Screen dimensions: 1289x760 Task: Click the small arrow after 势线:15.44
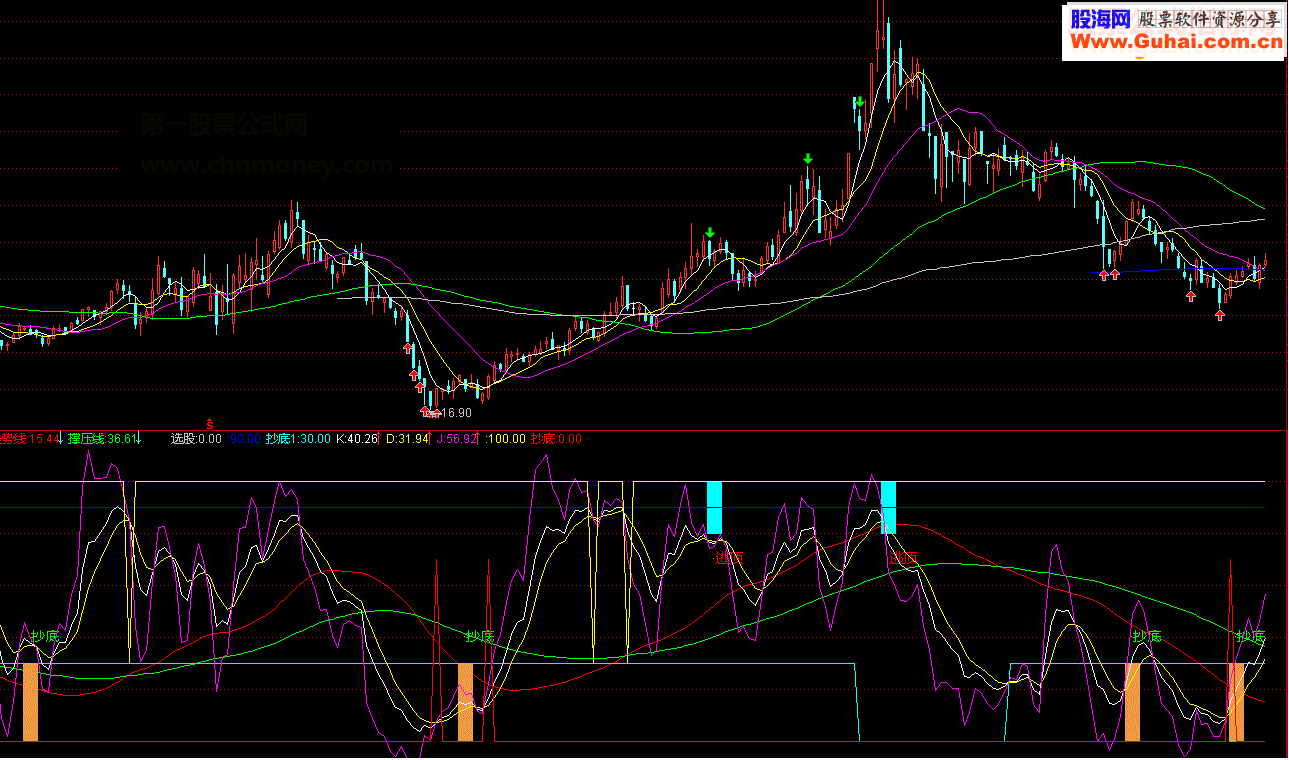[x=58, y=438]
